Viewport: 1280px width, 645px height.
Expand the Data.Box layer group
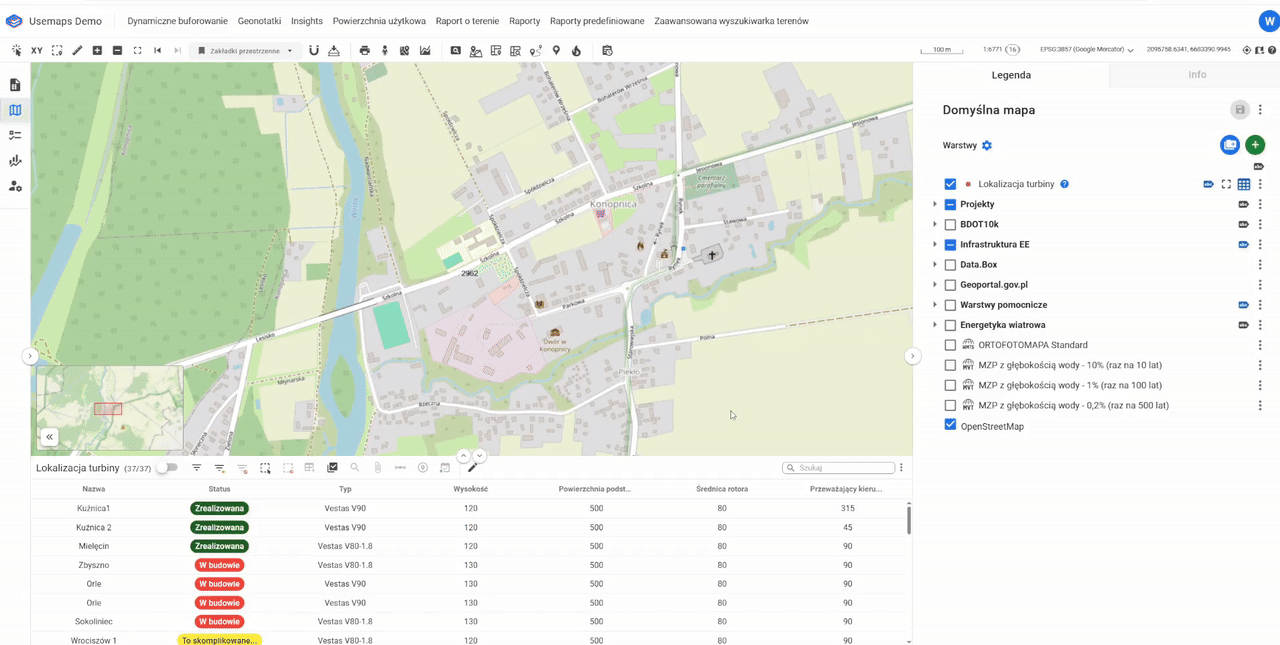pos(935,265)
